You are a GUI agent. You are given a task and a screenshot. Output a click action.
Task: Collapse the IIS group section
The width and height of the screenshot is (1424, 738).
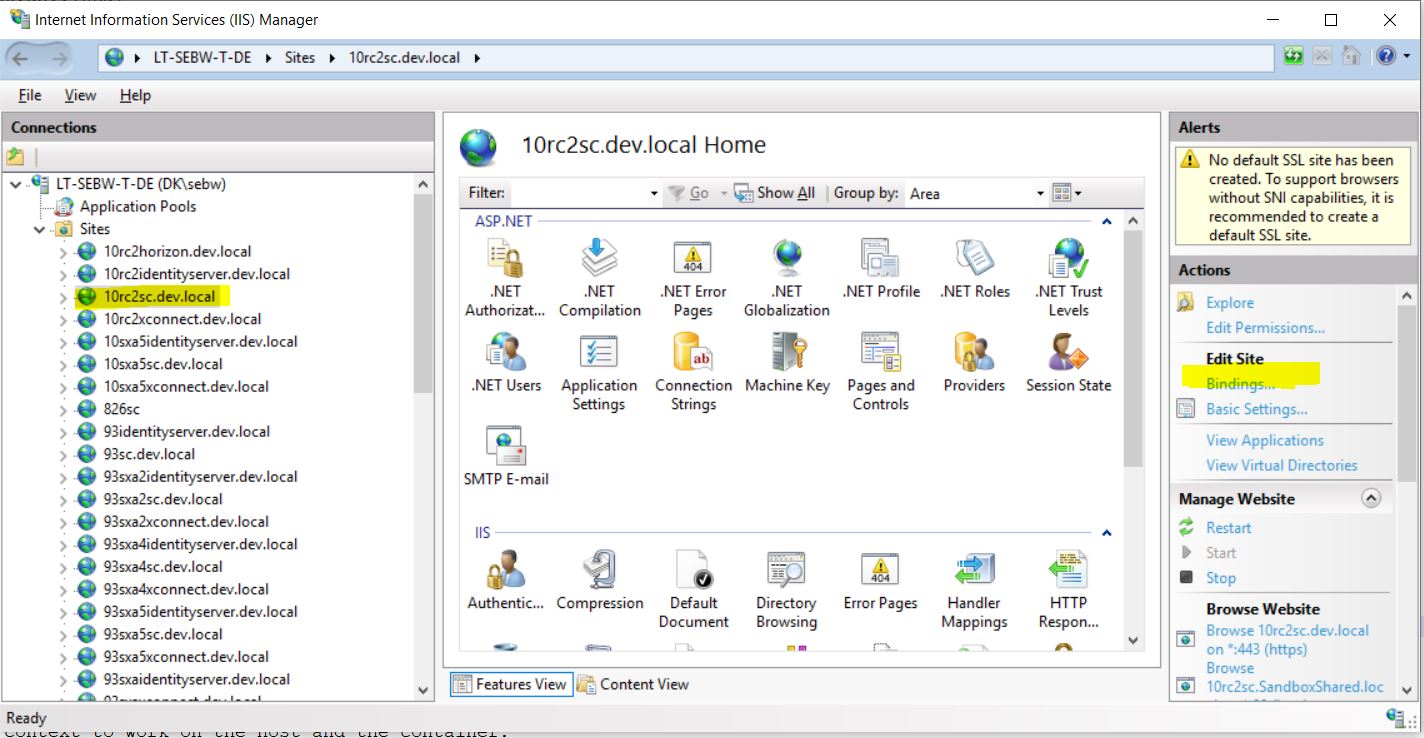click(1107, 533)
